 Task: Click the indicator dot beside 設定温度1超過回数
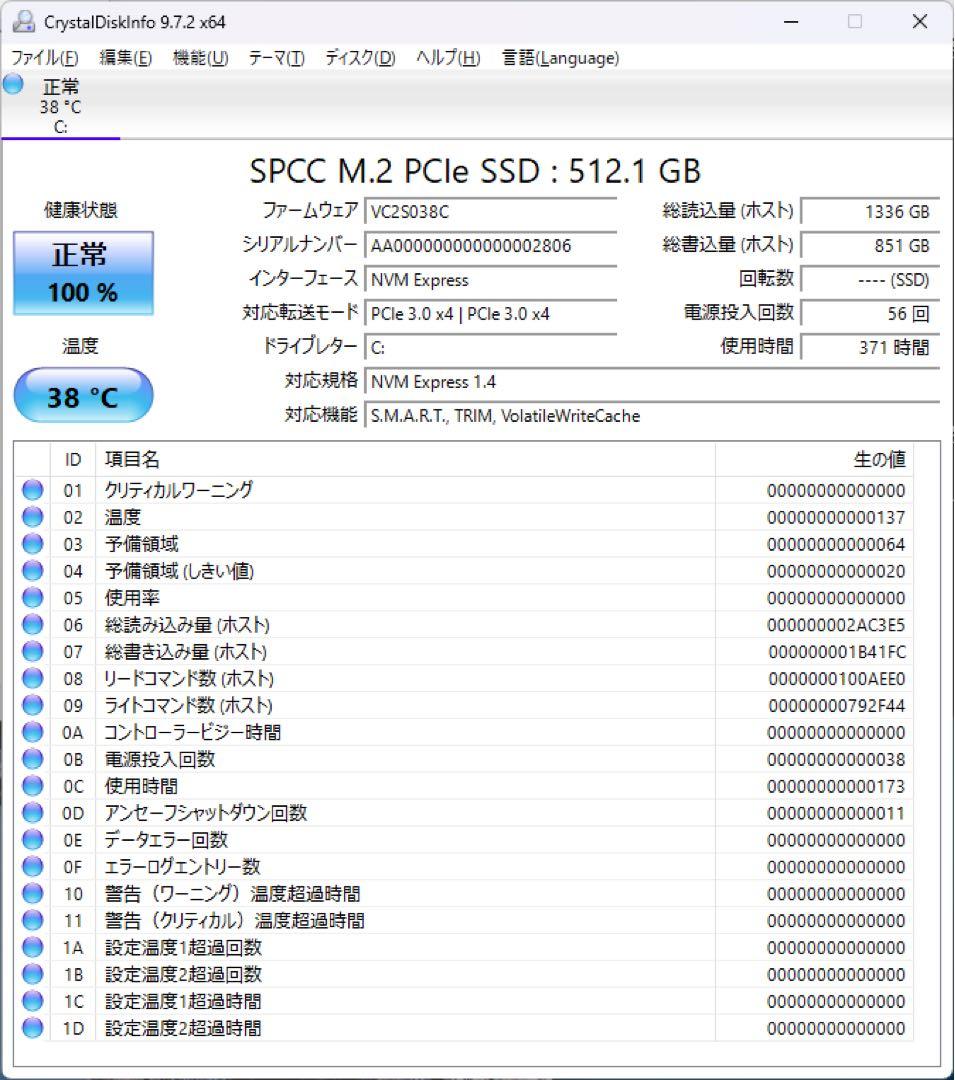tap(32, 947)
